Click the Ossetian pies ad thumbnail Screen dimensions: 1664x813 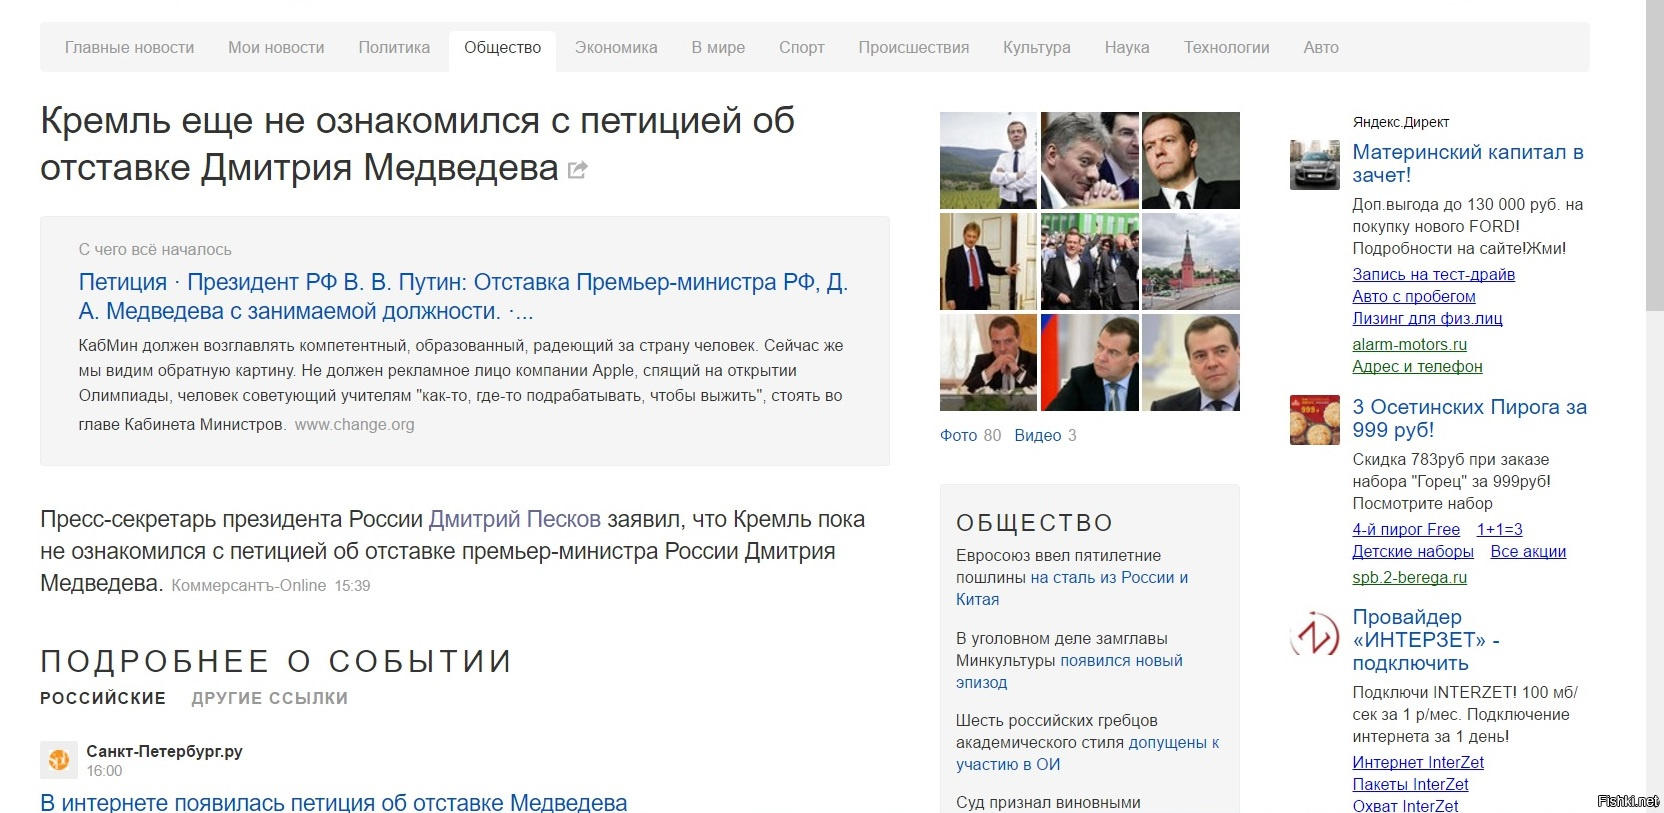coord(1314,419)
